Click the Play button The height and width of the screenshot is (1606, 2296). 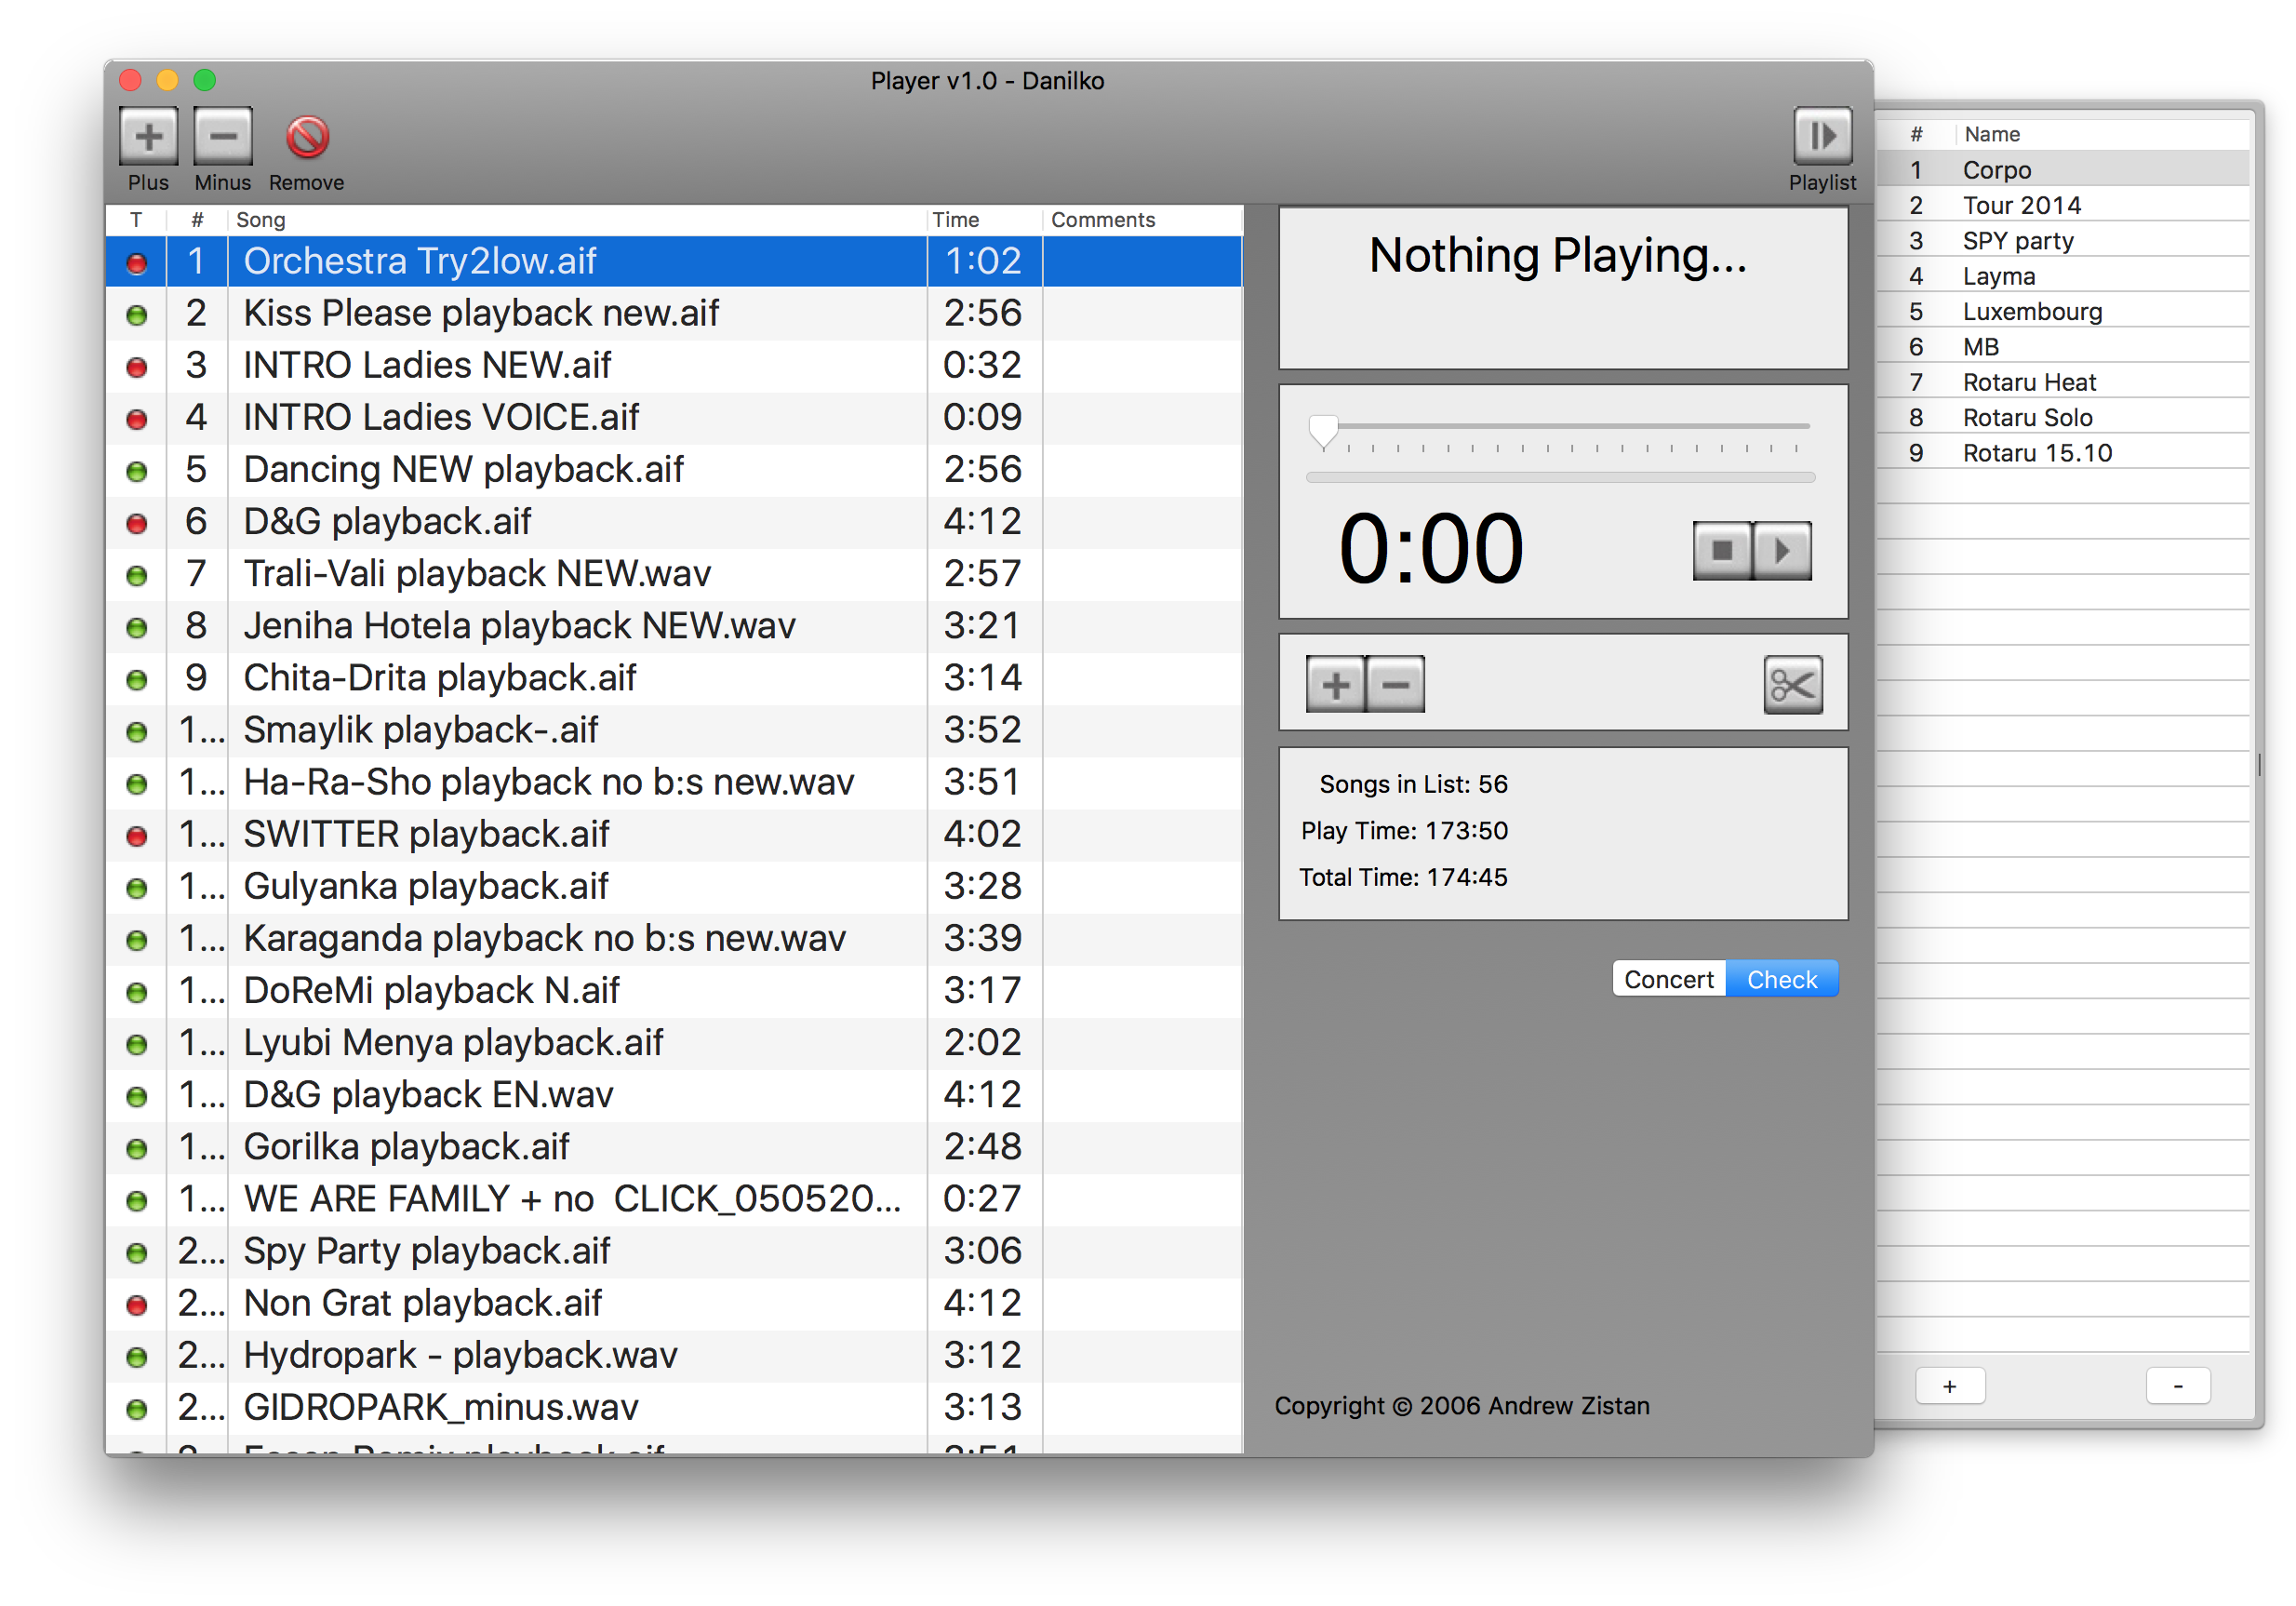pos(1782,550)
